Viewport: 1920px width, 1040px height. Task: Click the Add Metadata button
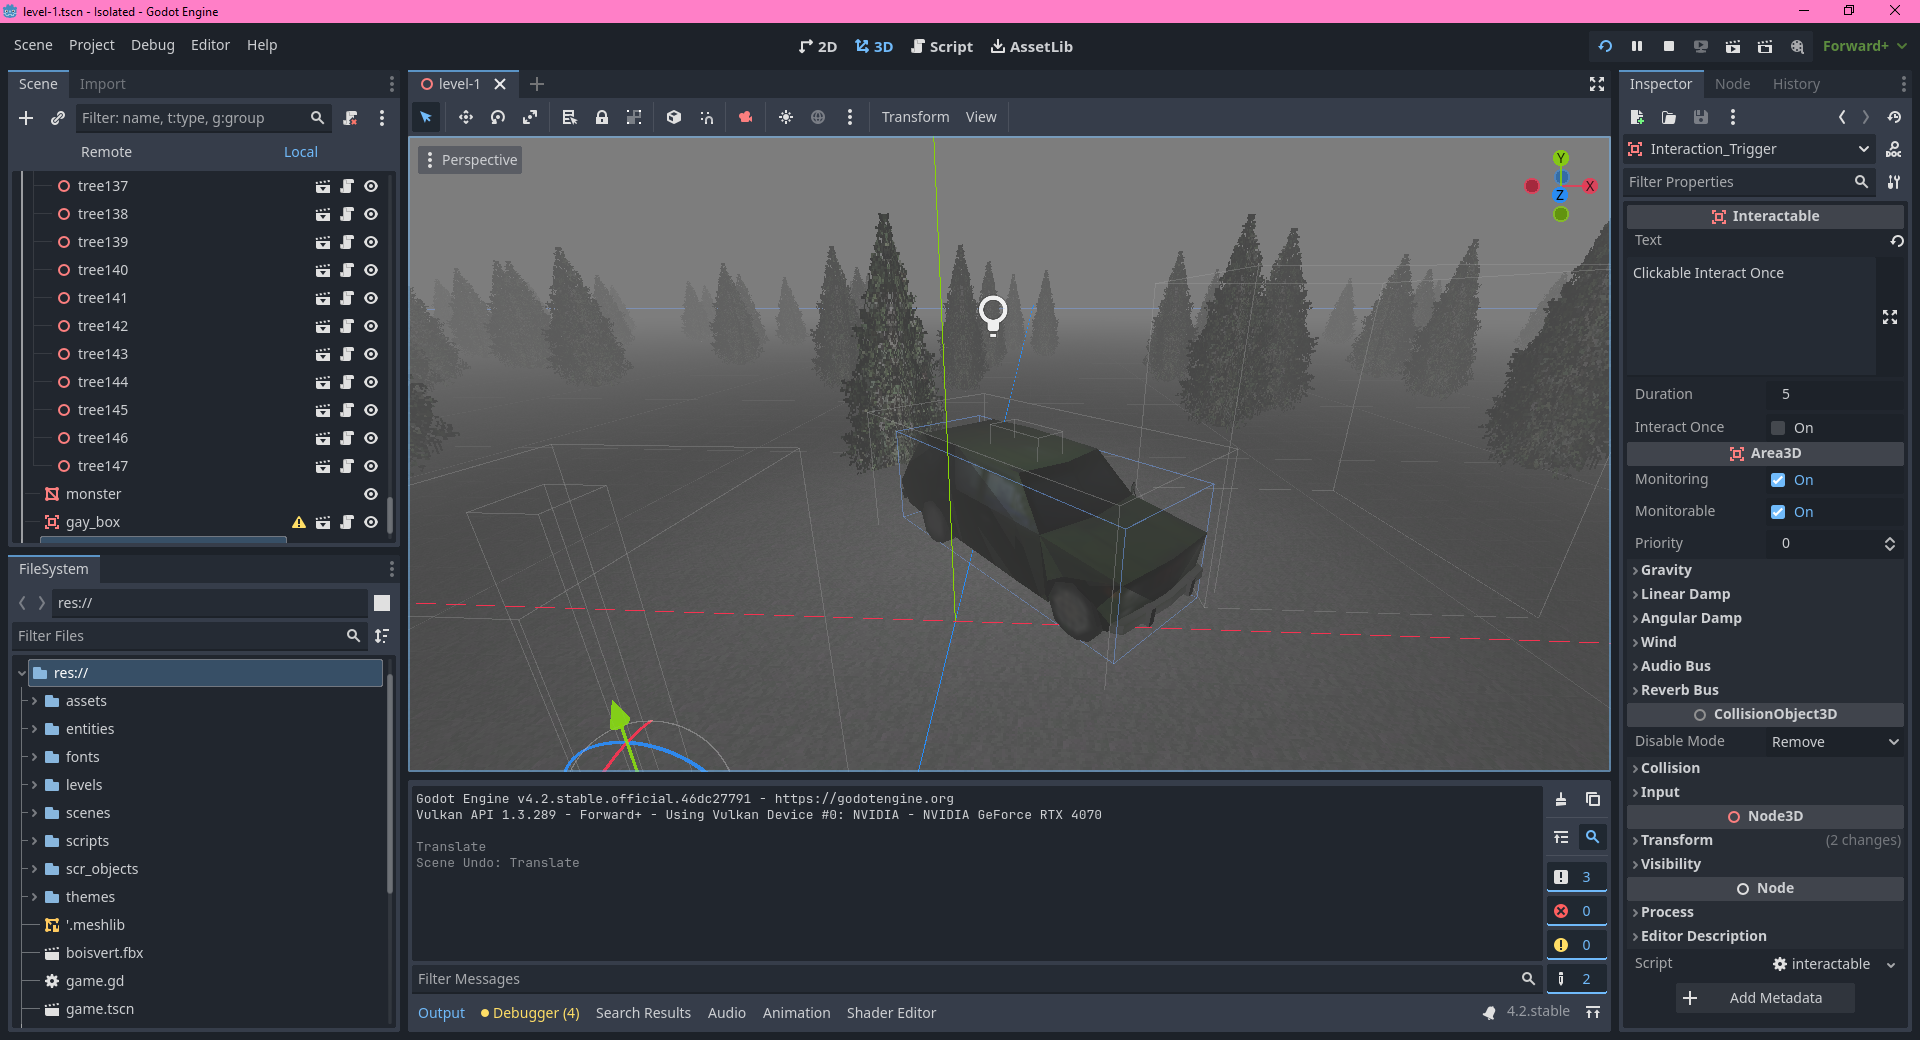tap(1765, 998)
